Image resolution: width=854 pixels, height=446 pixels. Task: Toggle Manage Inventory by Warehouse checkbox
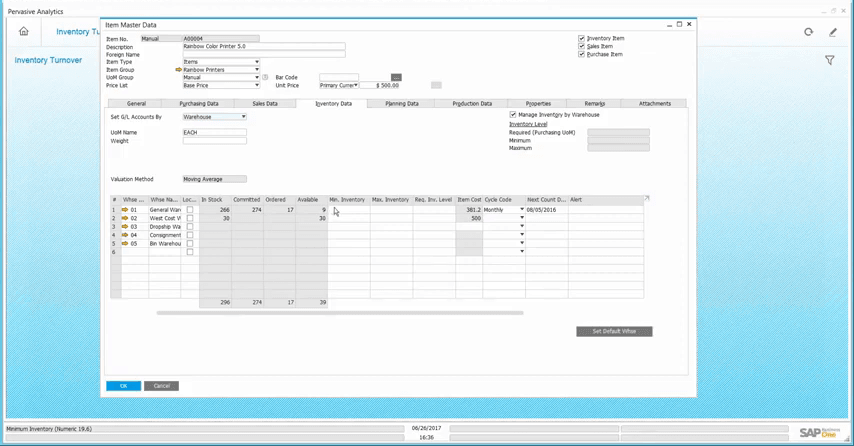[513, 115]
